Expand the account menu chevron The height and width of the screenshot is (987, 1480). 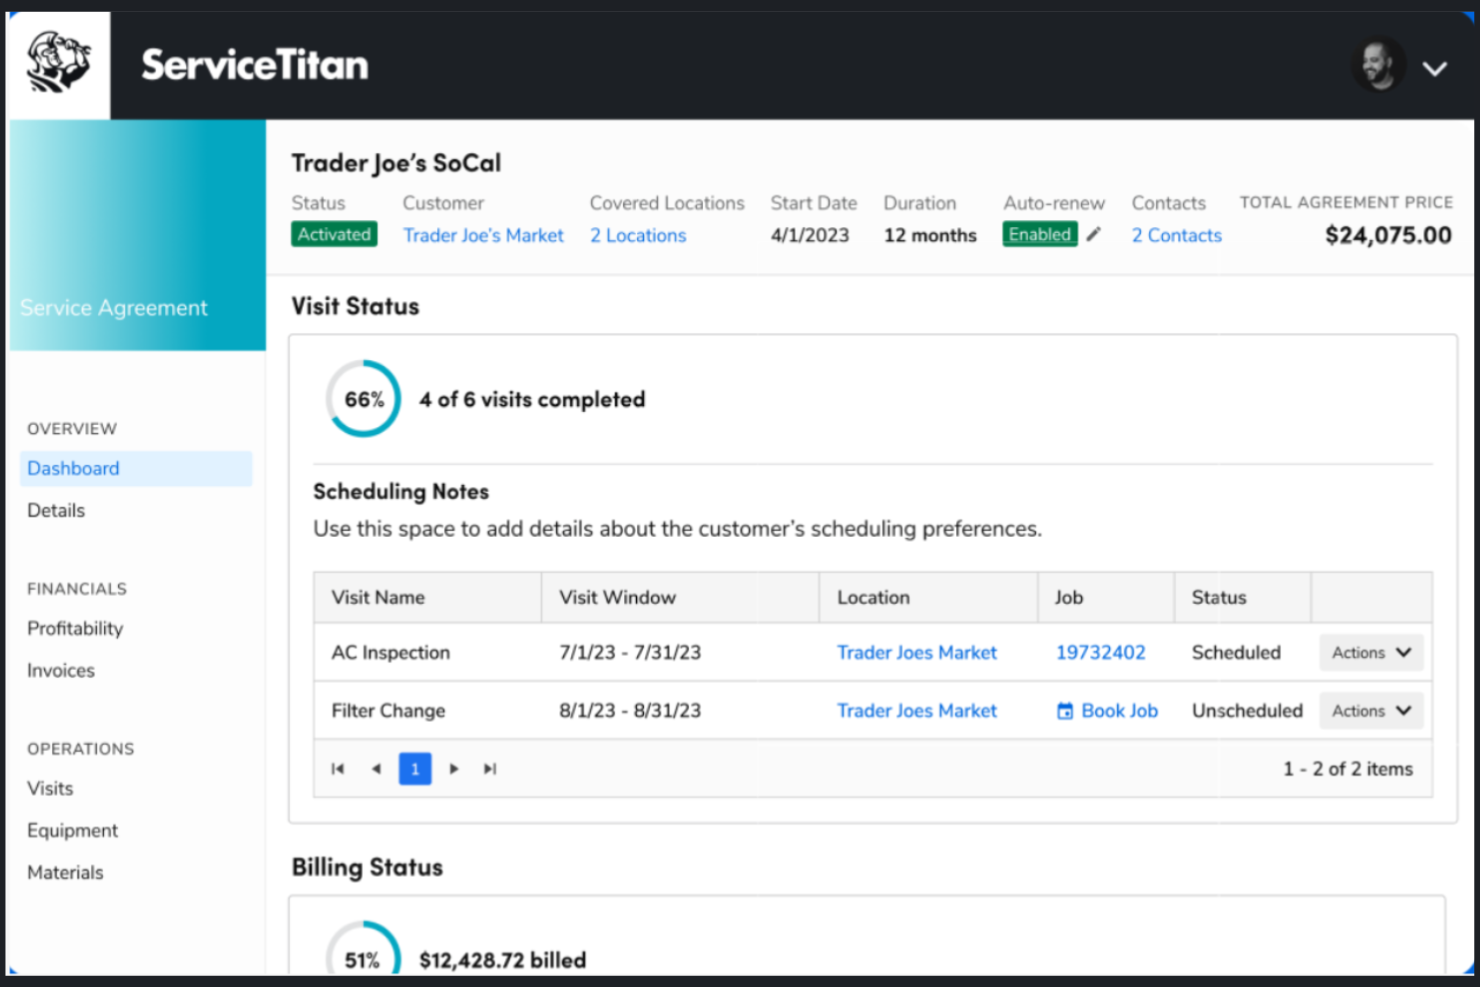coord(1435,68)
